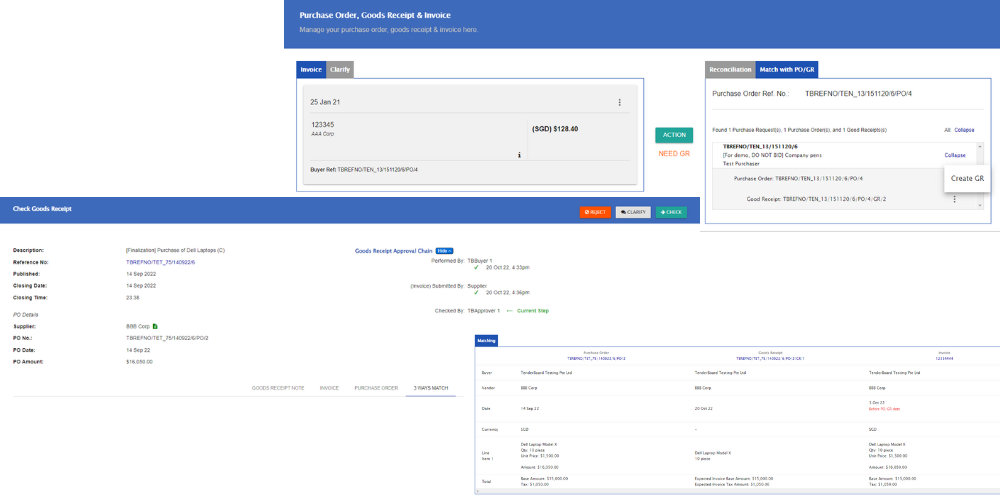Choose Create GR from the popup menu
The image size is (1000, 500).
(x=967, y=179)
